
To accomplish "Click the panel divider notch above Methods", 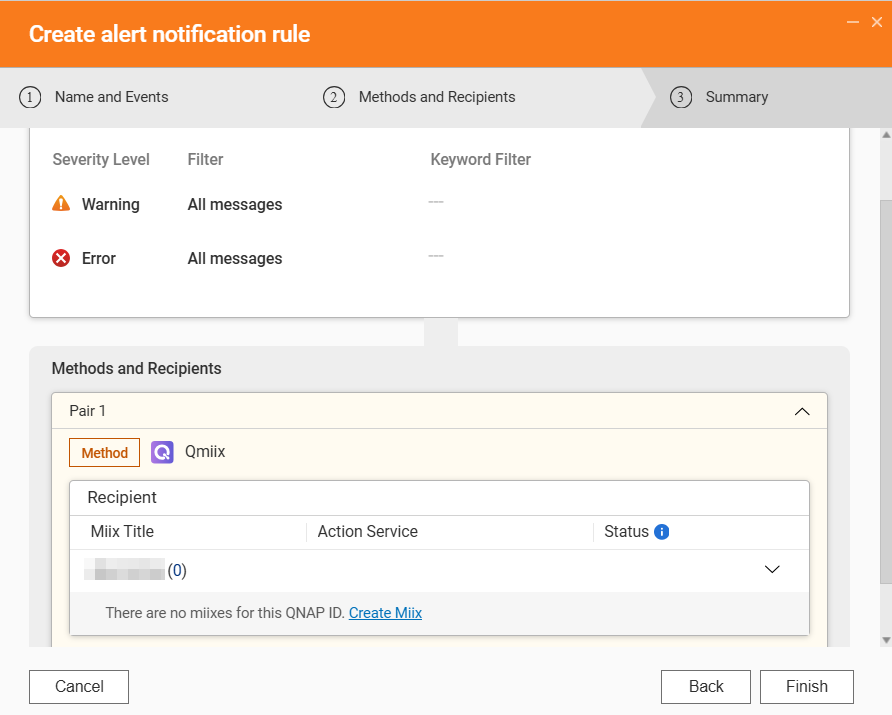I will click(441, 330).
